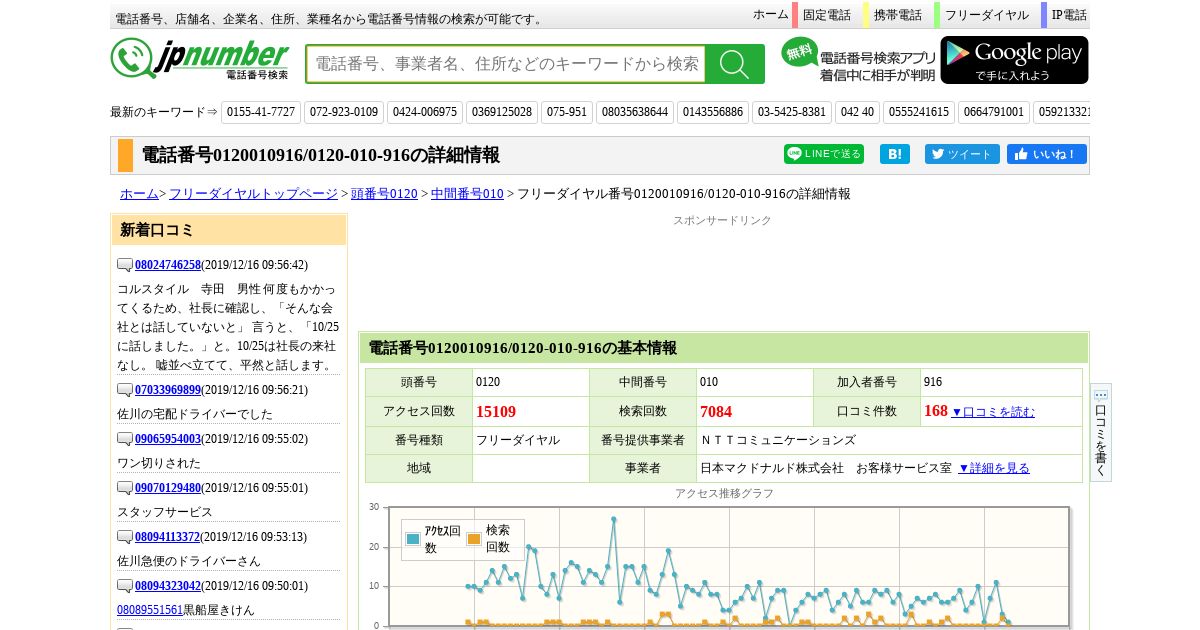
Task: Focus the phone number search field
Action: [x=506, y=64]
